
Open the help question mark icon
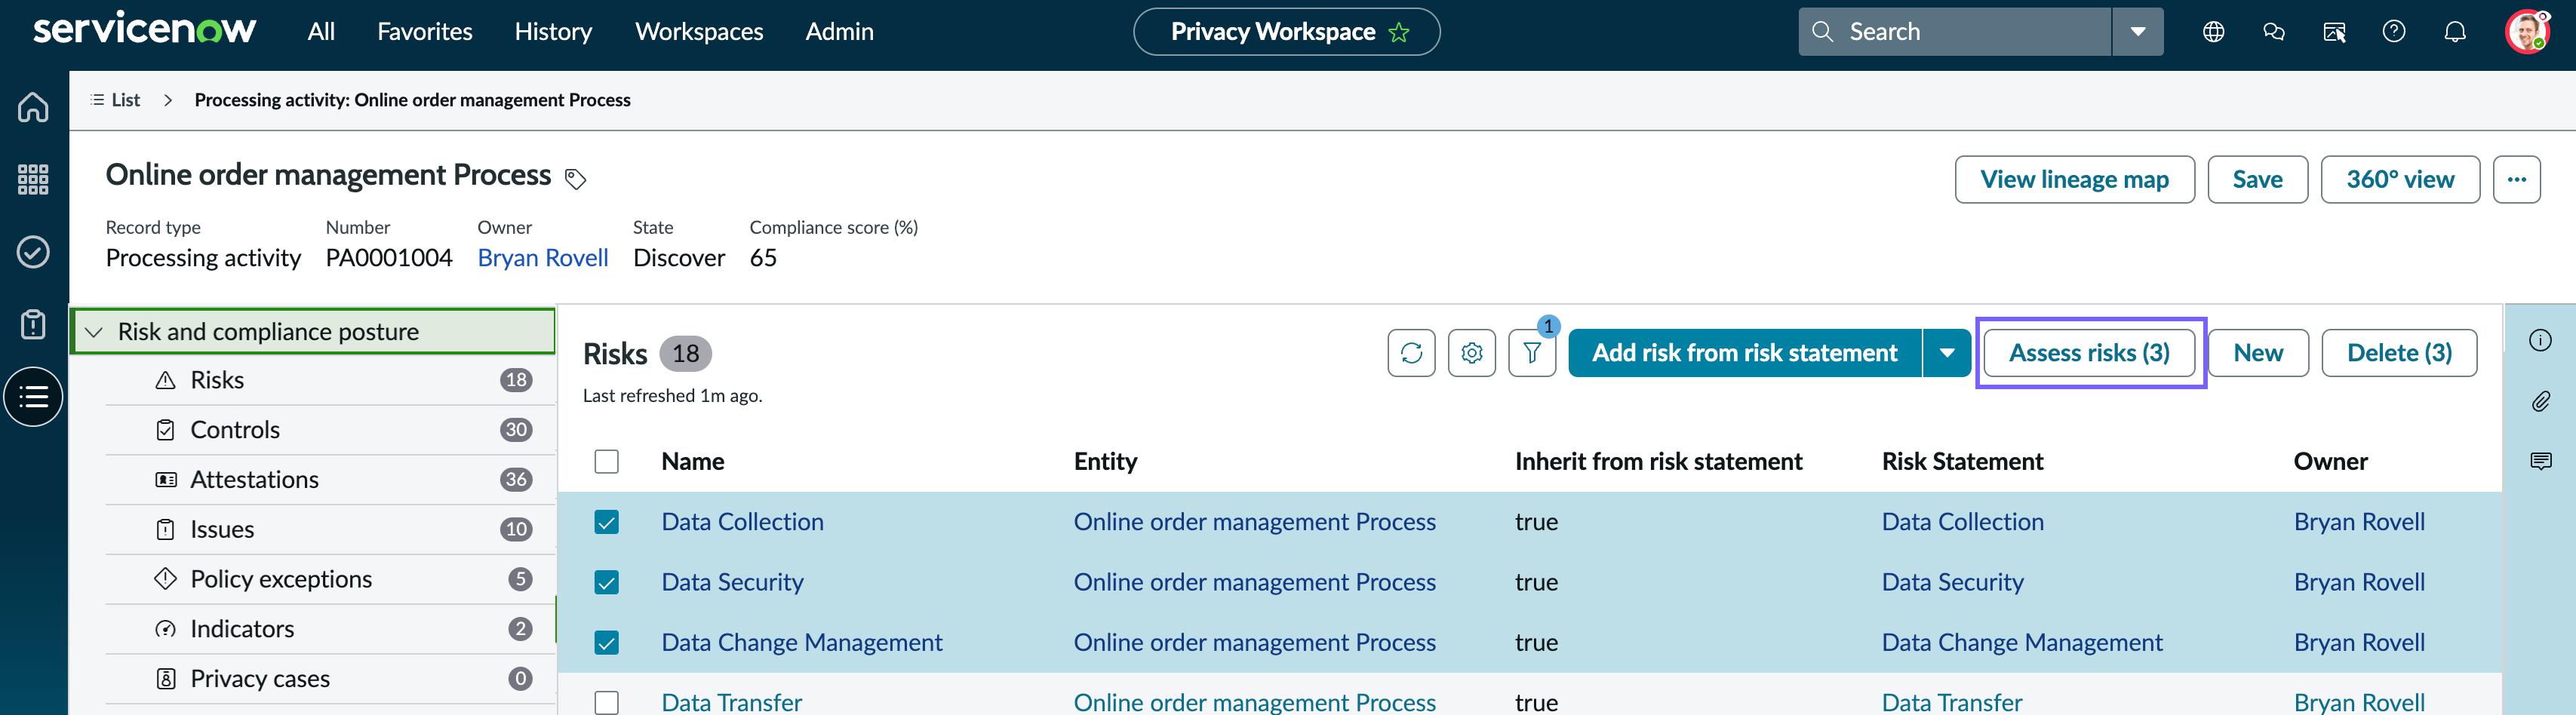tap(2393, 32)
